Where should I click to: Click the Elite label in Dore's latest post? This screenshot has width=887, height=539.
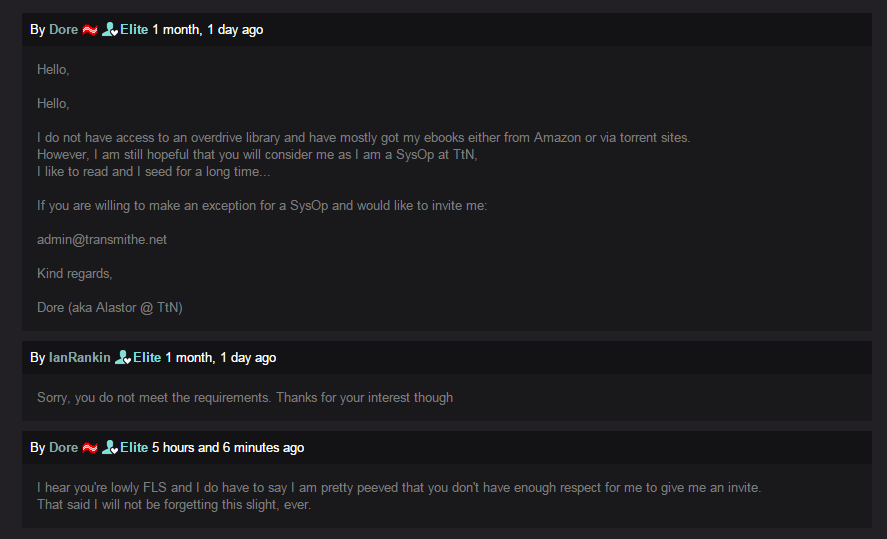tap(134, 448)
